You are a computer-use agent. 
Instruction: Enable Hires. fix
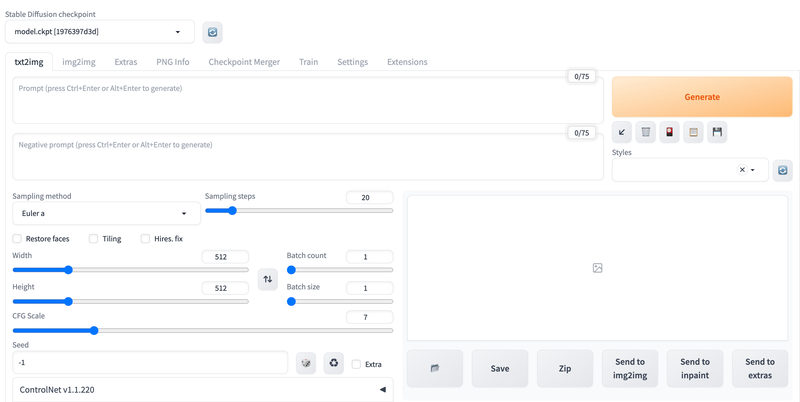pyautogui.click(x=145, y=239)
